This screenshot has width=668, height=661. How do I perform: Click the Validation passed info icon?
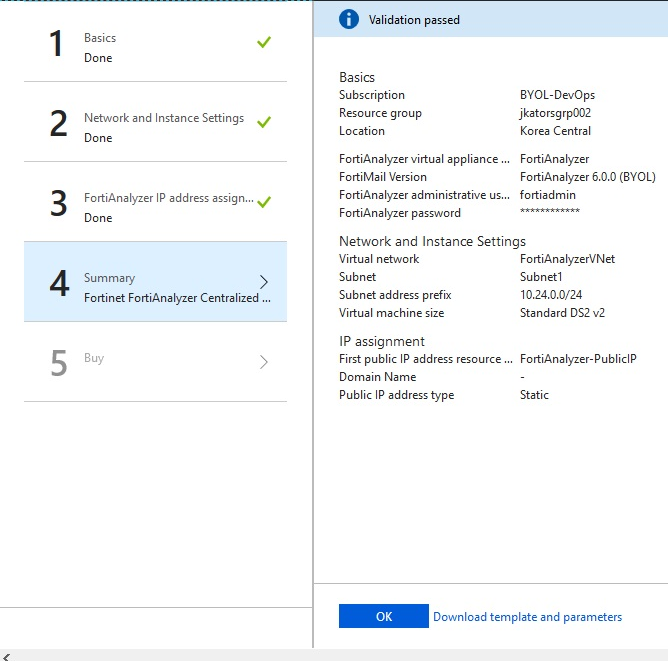pyautogui.click(x=348, y=20)
